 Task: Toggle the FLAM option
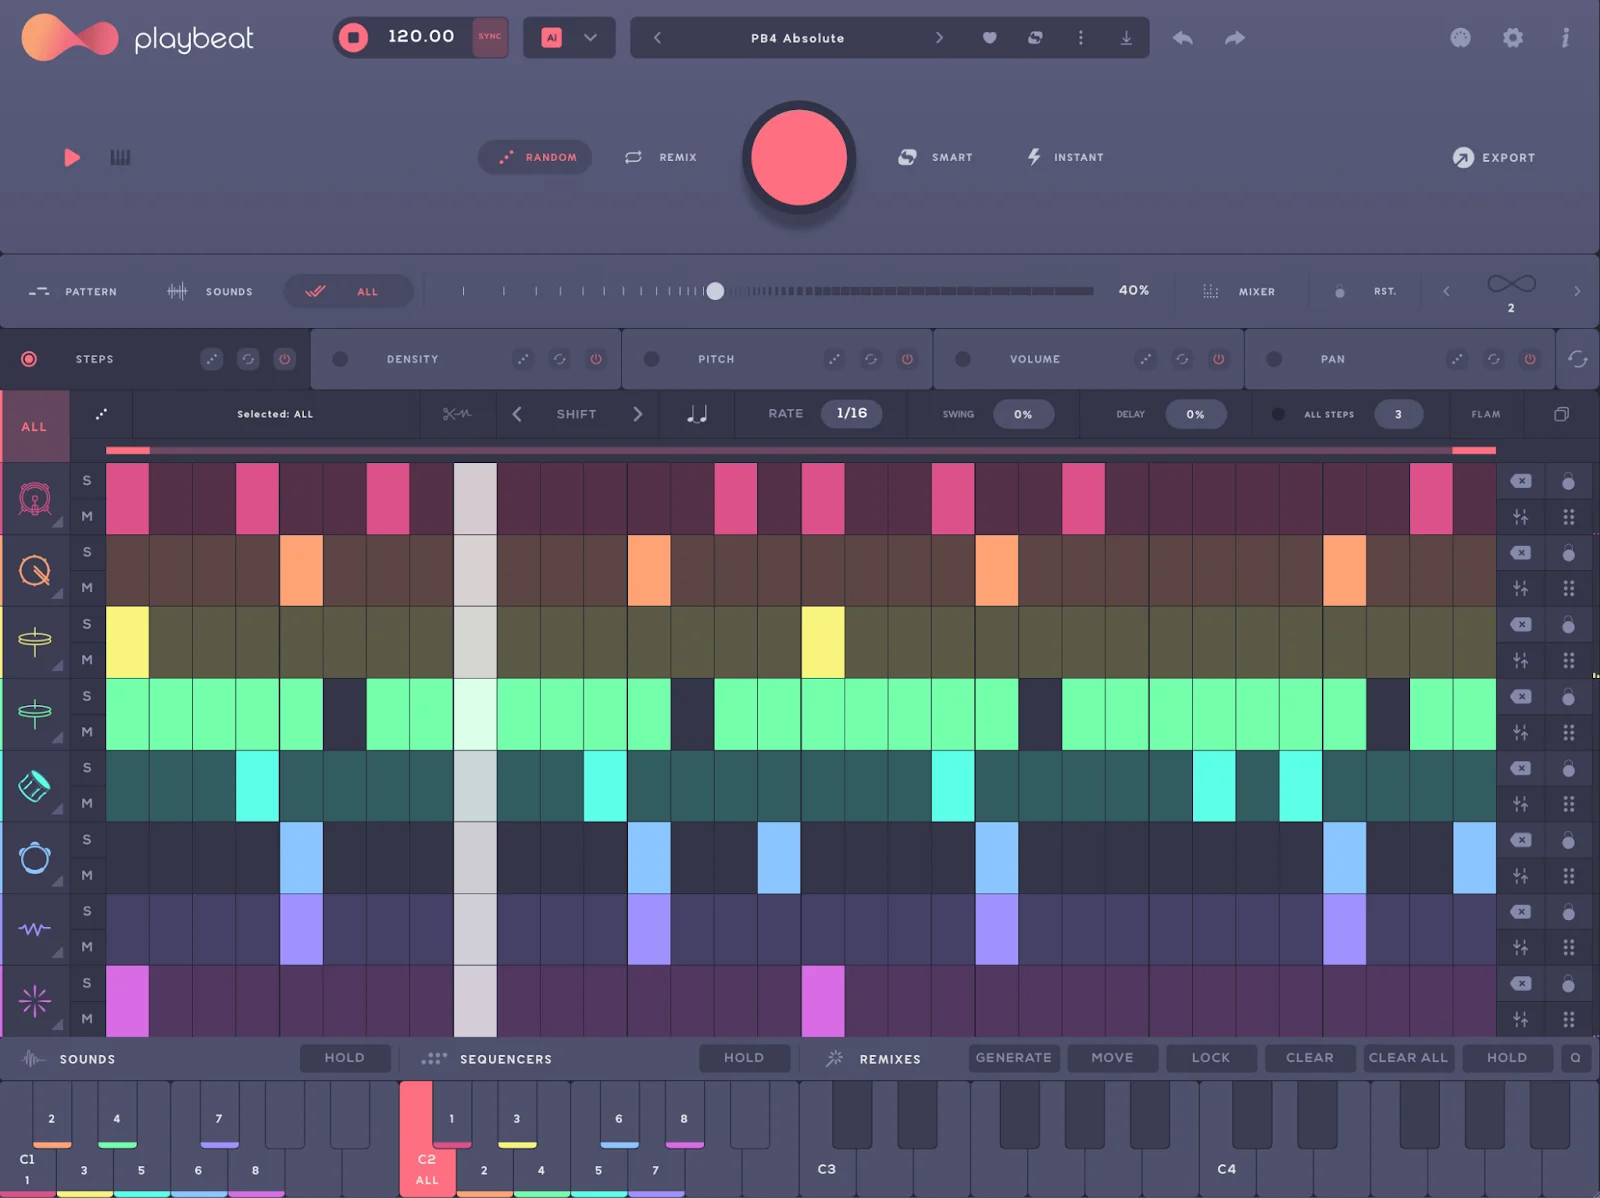tap(1486, 414)
